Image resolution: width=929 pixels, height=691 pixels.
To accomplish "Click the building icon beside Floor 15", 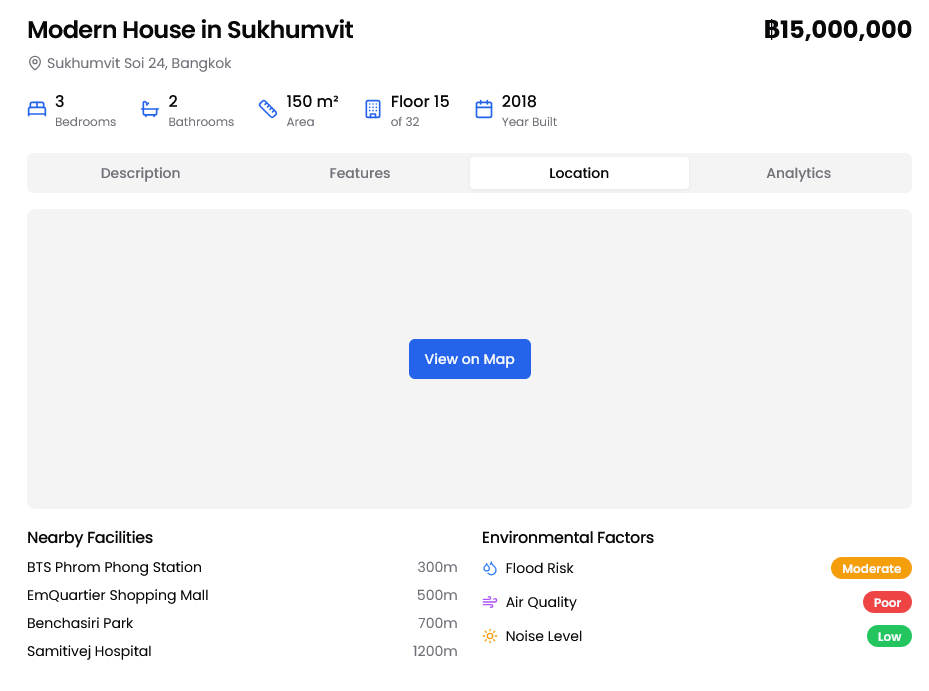I will coord(373,110).
